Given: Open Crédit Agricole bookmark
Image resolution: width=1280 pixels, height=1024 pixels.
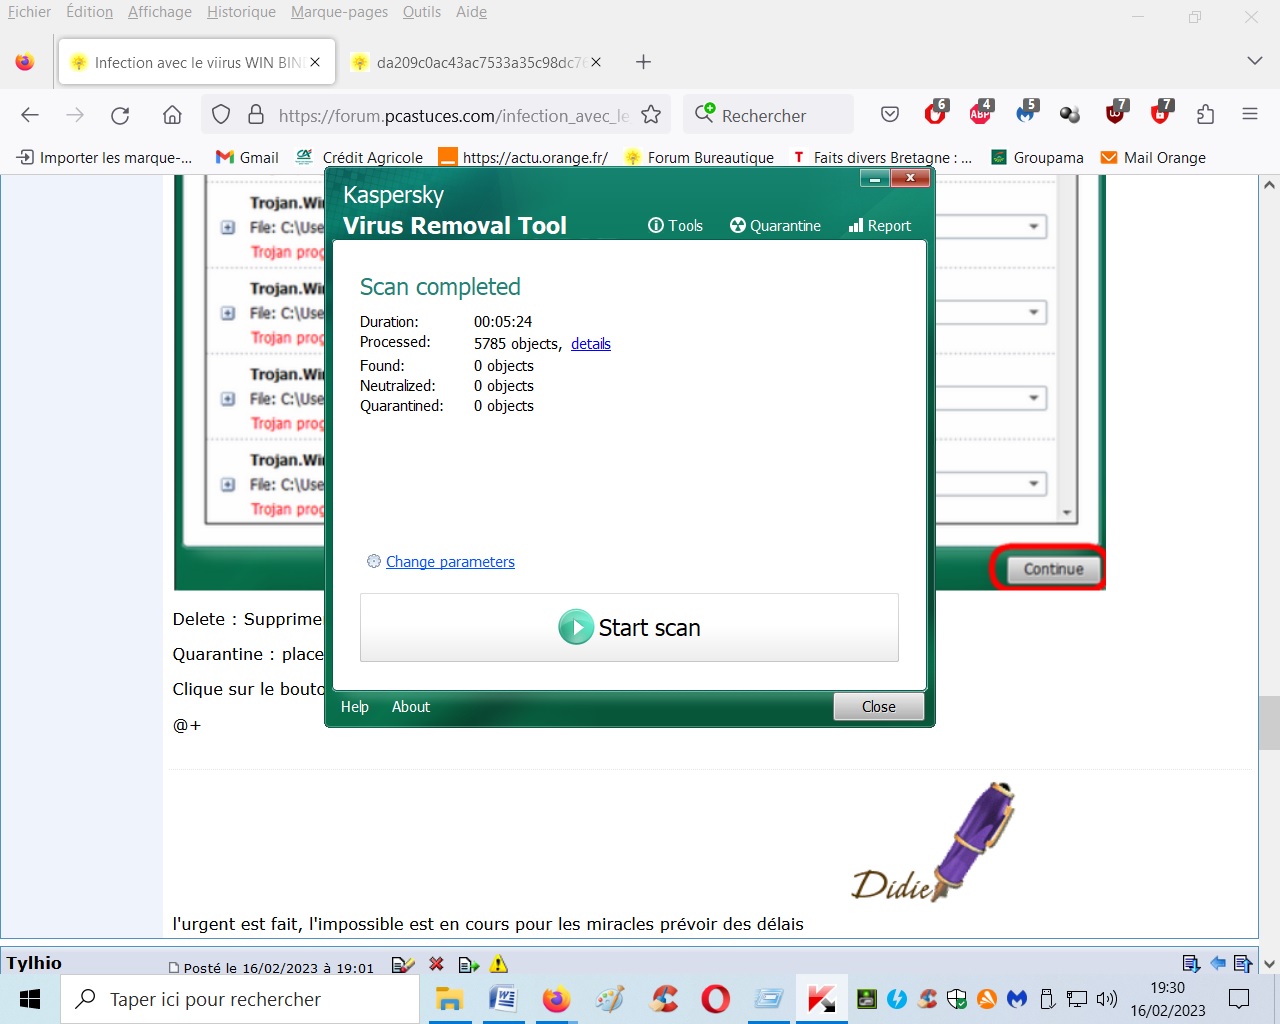Looking at the screenshot, I should click(360, 157).
